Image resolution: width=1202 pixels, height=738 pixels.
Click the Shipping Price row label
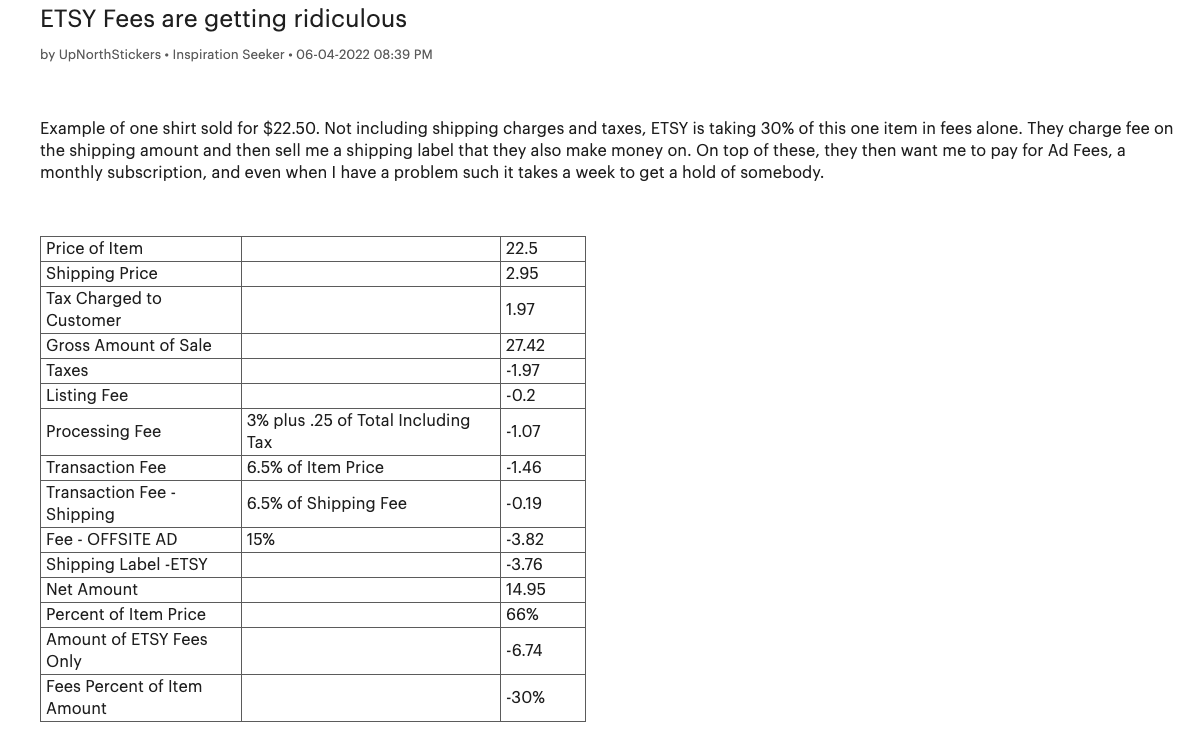tap(102, 274)
